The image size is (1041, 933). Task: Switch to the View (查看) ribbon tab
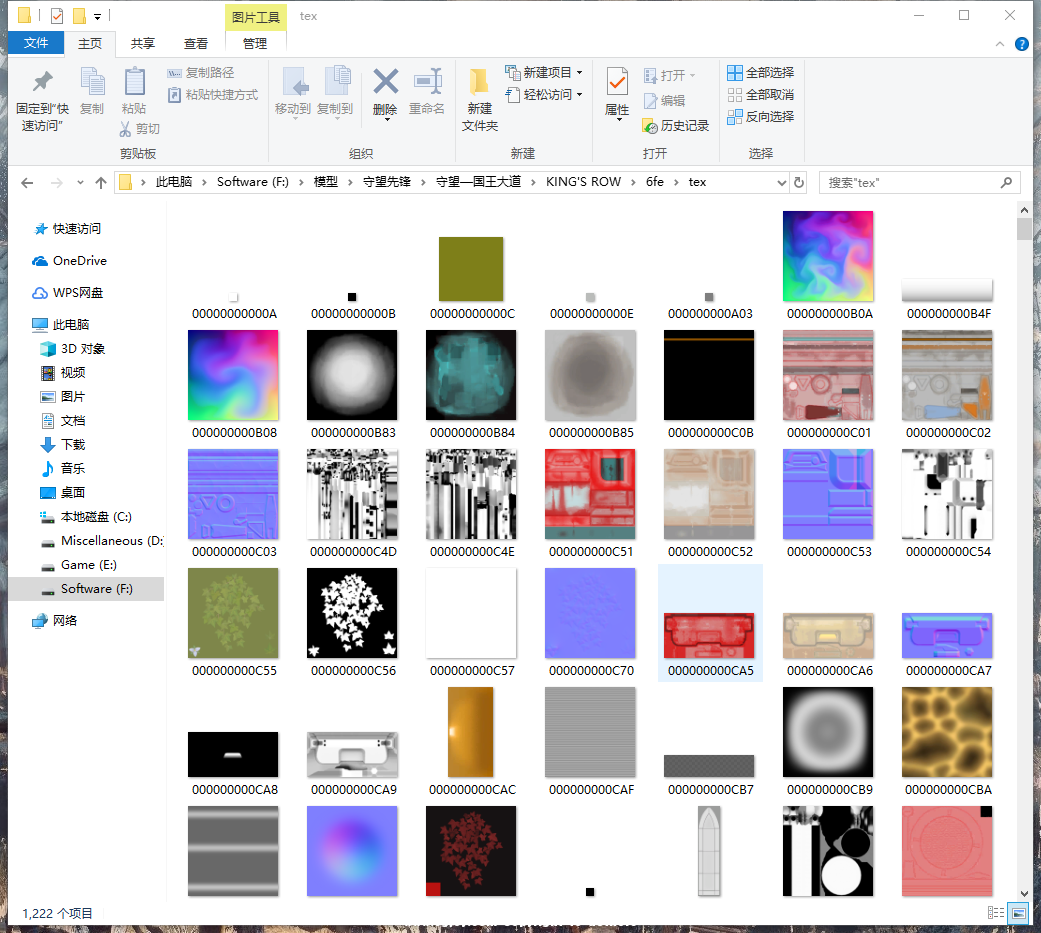click(x=196, y=43)
